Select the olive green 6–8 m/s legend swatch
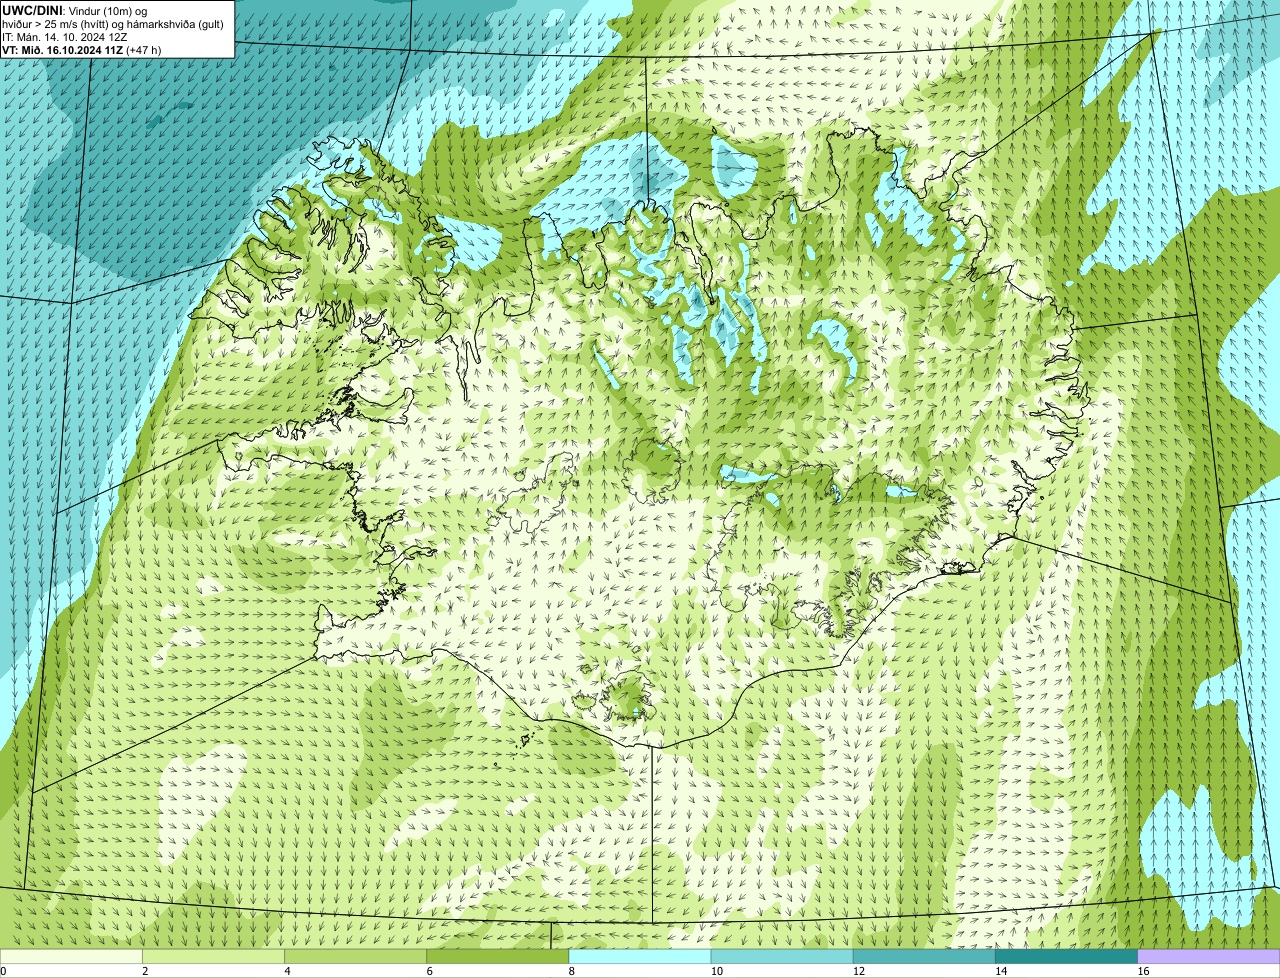This screenshot has width=1280, height=978. [x=498, y=956]
